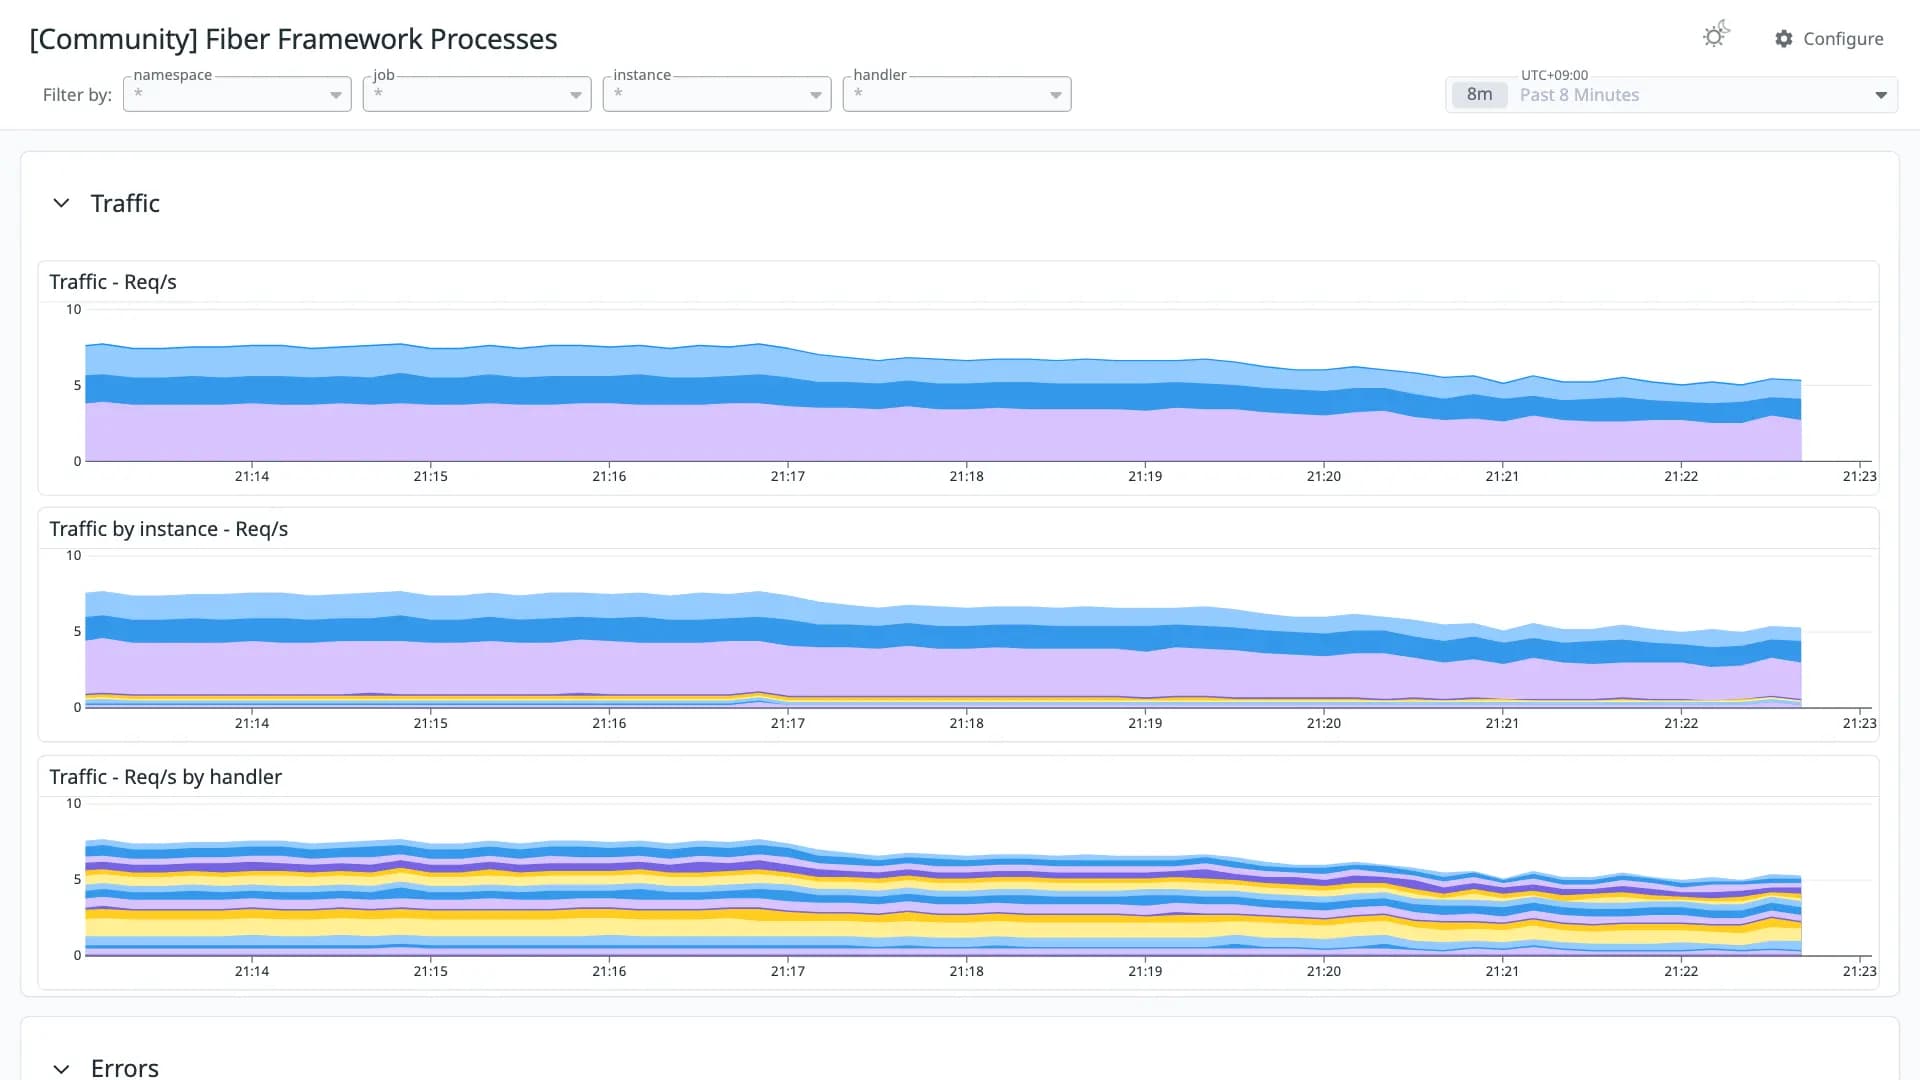The height and width of the screenshot is (1080, 1920).
Task: Open the job filter dropdown
Action: [477, 94]
